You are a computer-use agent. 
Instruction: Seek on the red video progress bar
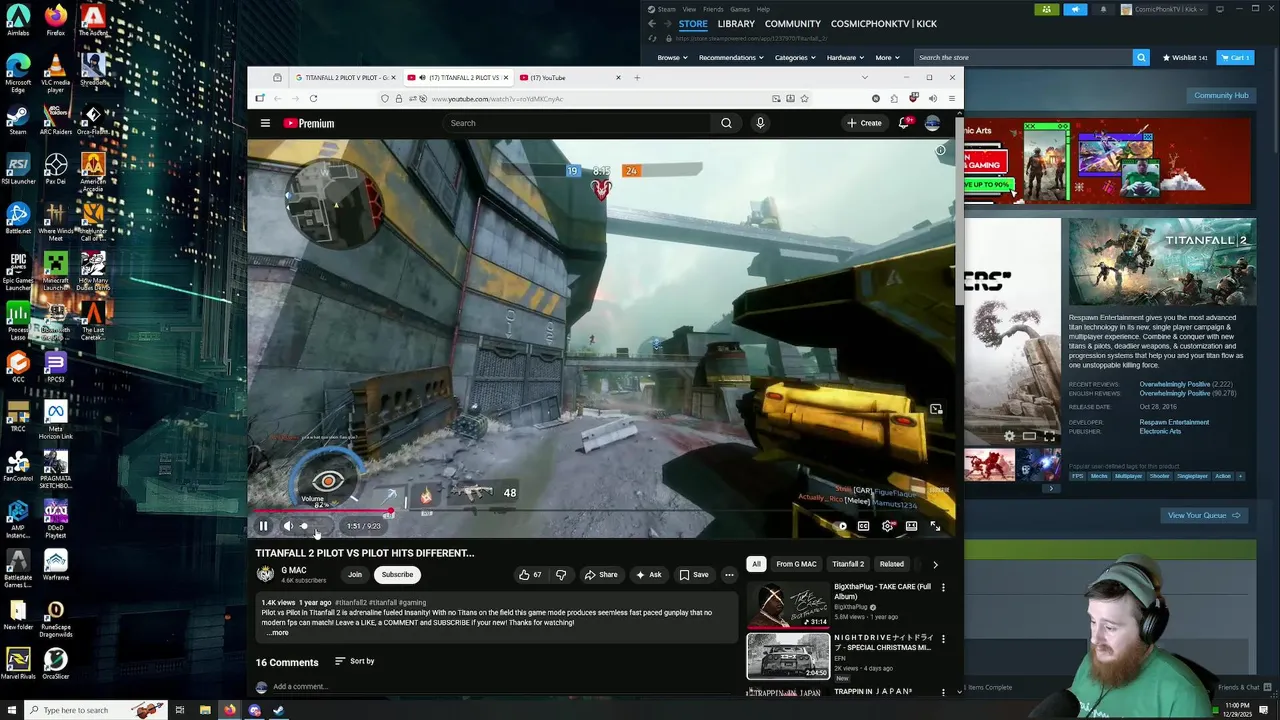(600, 512)
